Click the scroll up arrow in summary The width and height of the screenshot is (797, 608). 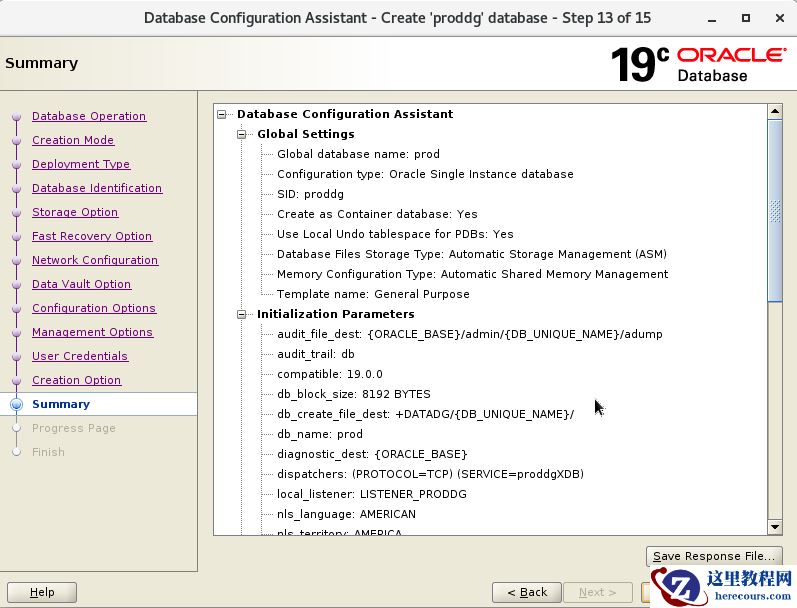pyautogui.click(x=775, y=109)
